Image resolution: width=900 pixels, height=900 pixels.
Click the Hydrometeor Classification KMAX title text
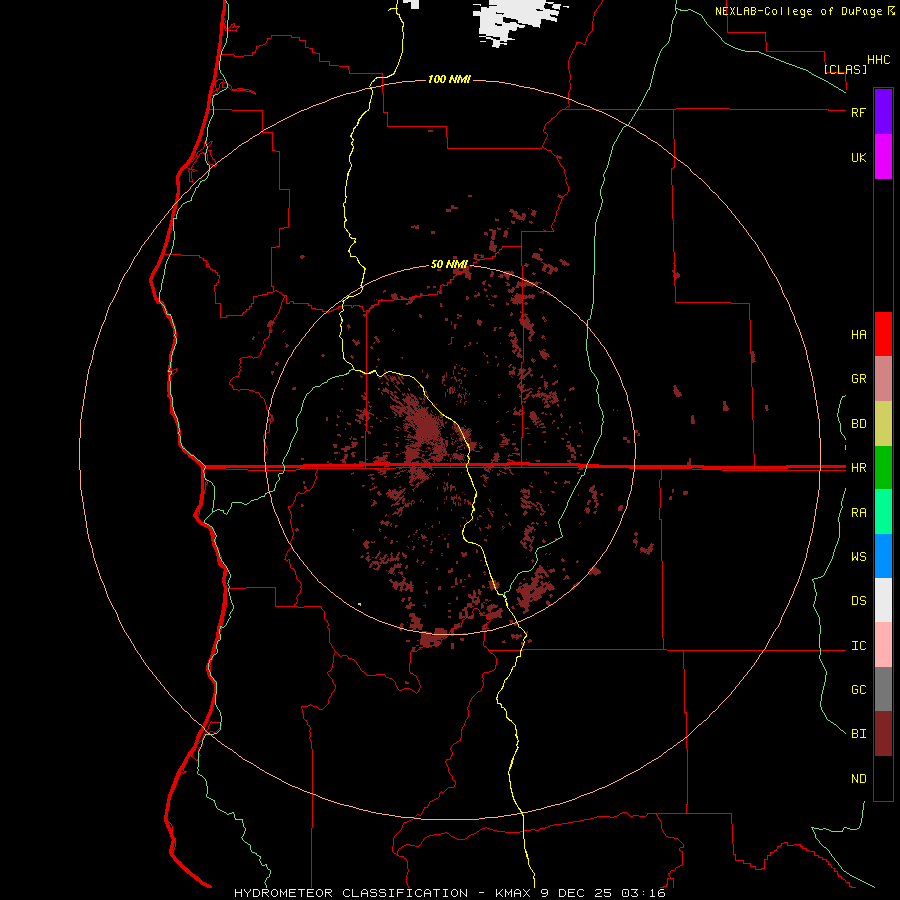point(449,893)
